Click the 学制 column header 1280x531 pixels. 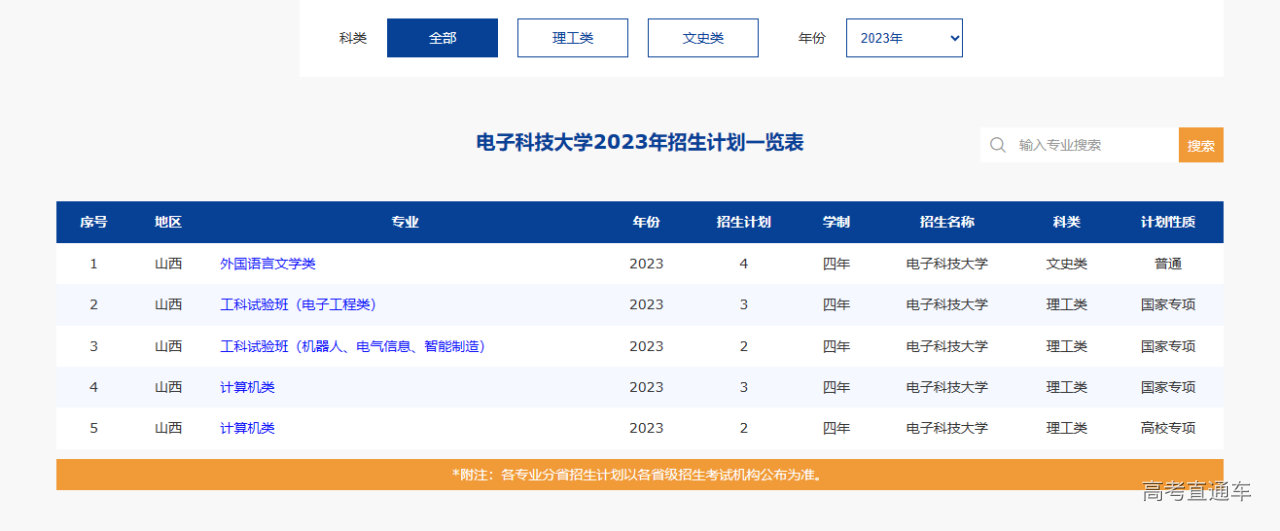point(836,222)
